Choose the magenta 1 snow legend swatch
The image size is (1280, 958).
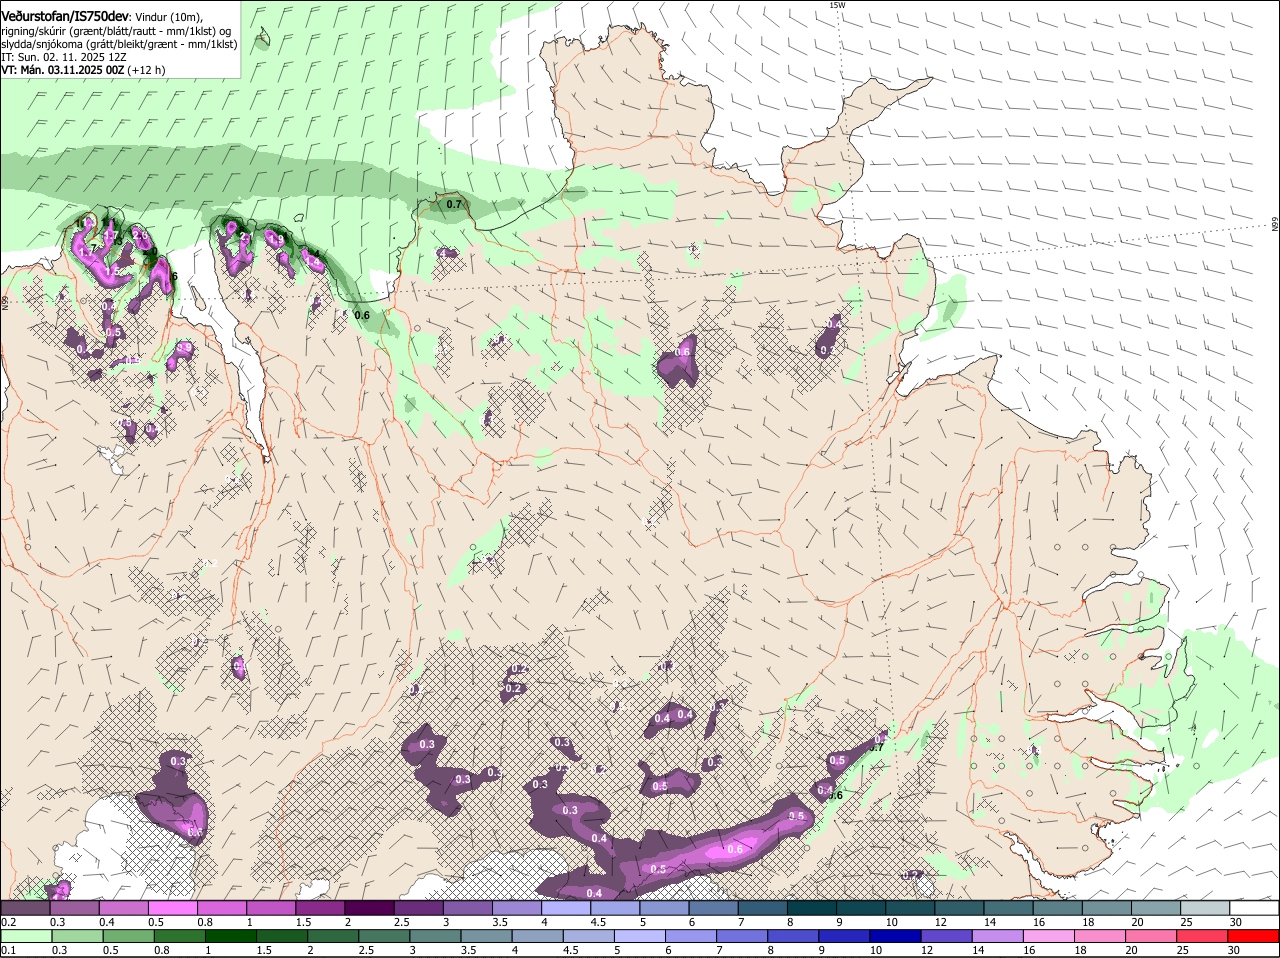(272, 908)
